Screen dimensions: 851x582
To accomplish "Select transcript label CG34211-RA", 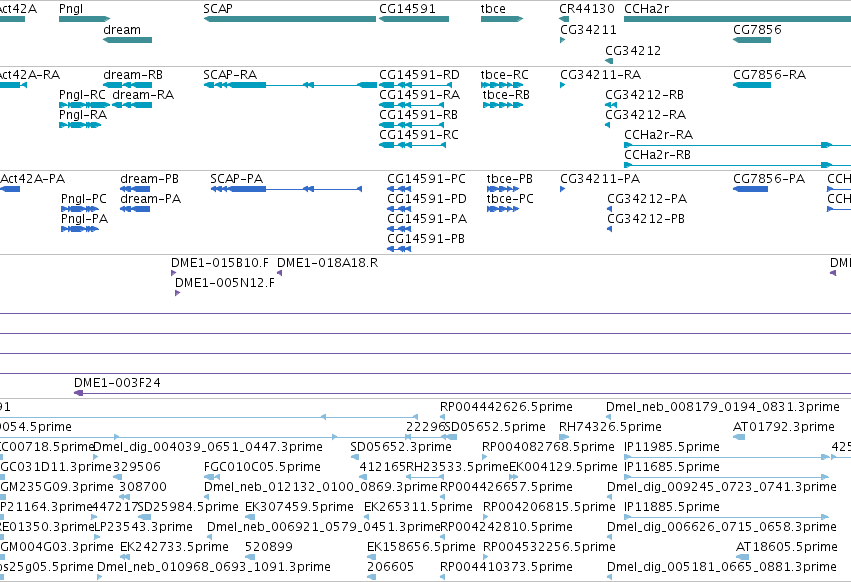I will pyautogui.click(x=600, y=74).
